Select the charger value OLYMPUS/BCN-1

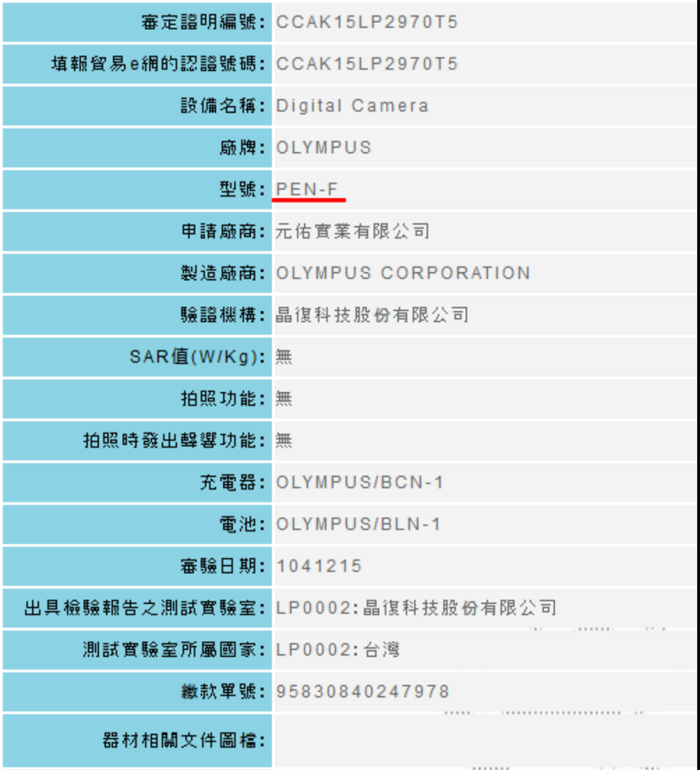click(x=359, y=483)
